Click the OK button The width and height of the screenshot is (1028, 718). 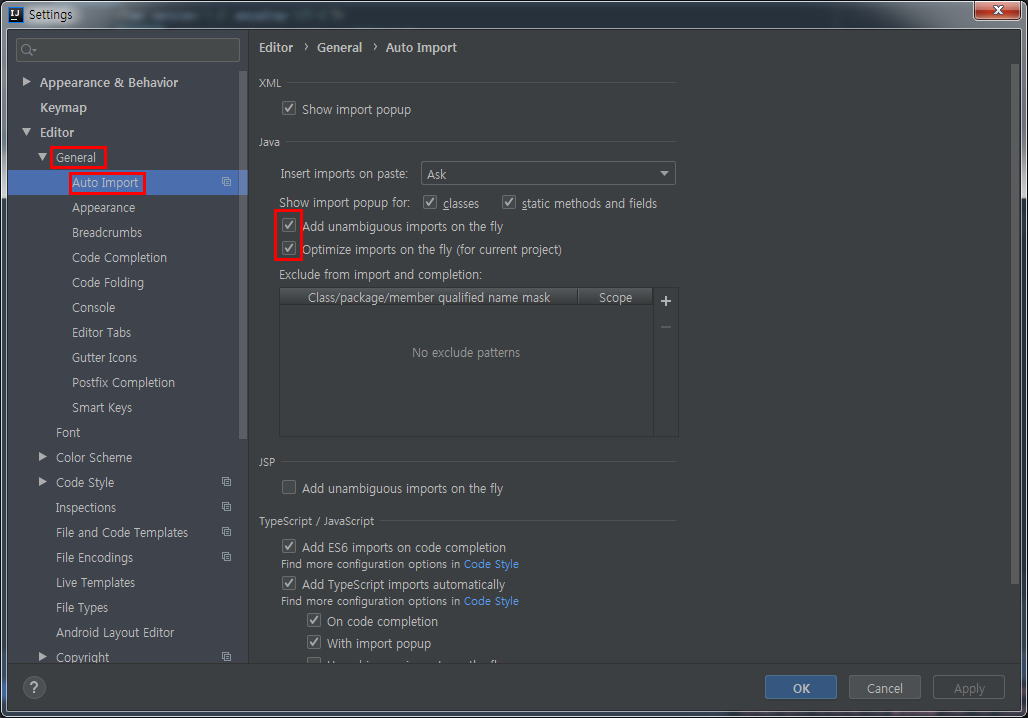click(x=801, y=688)
